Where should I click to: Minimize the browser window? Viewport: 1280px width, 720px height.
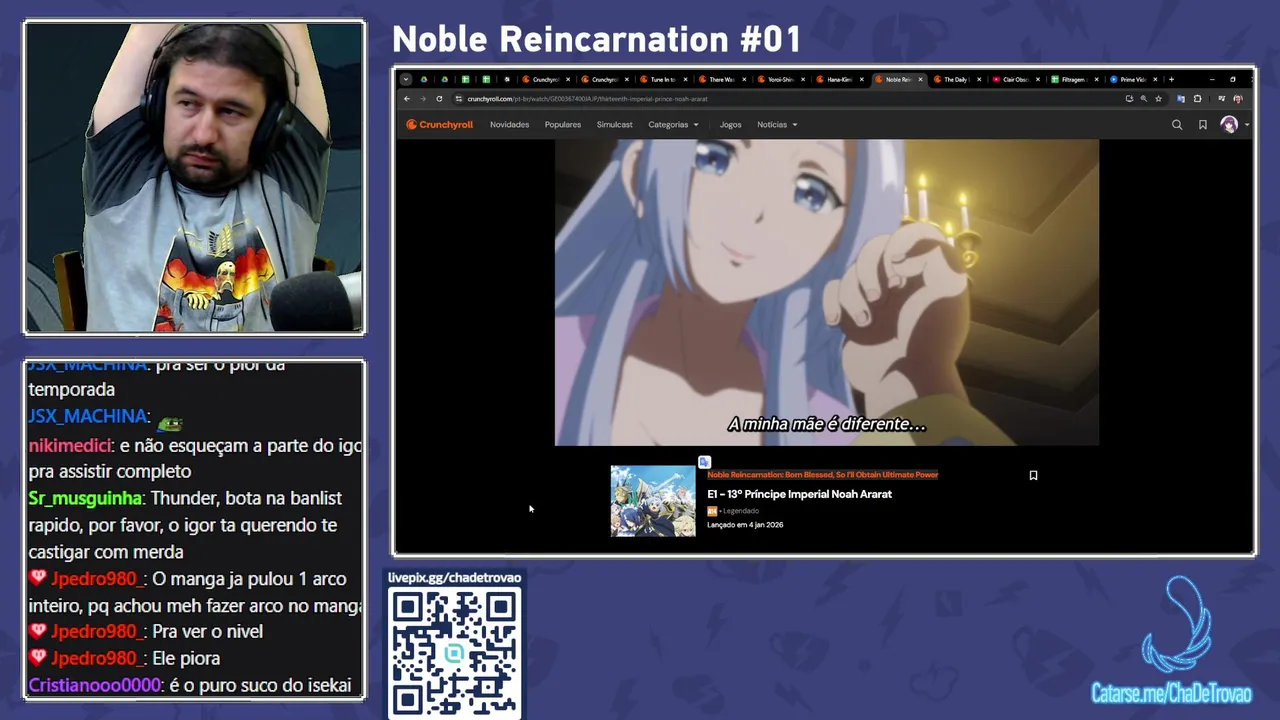coord(1211,79)
